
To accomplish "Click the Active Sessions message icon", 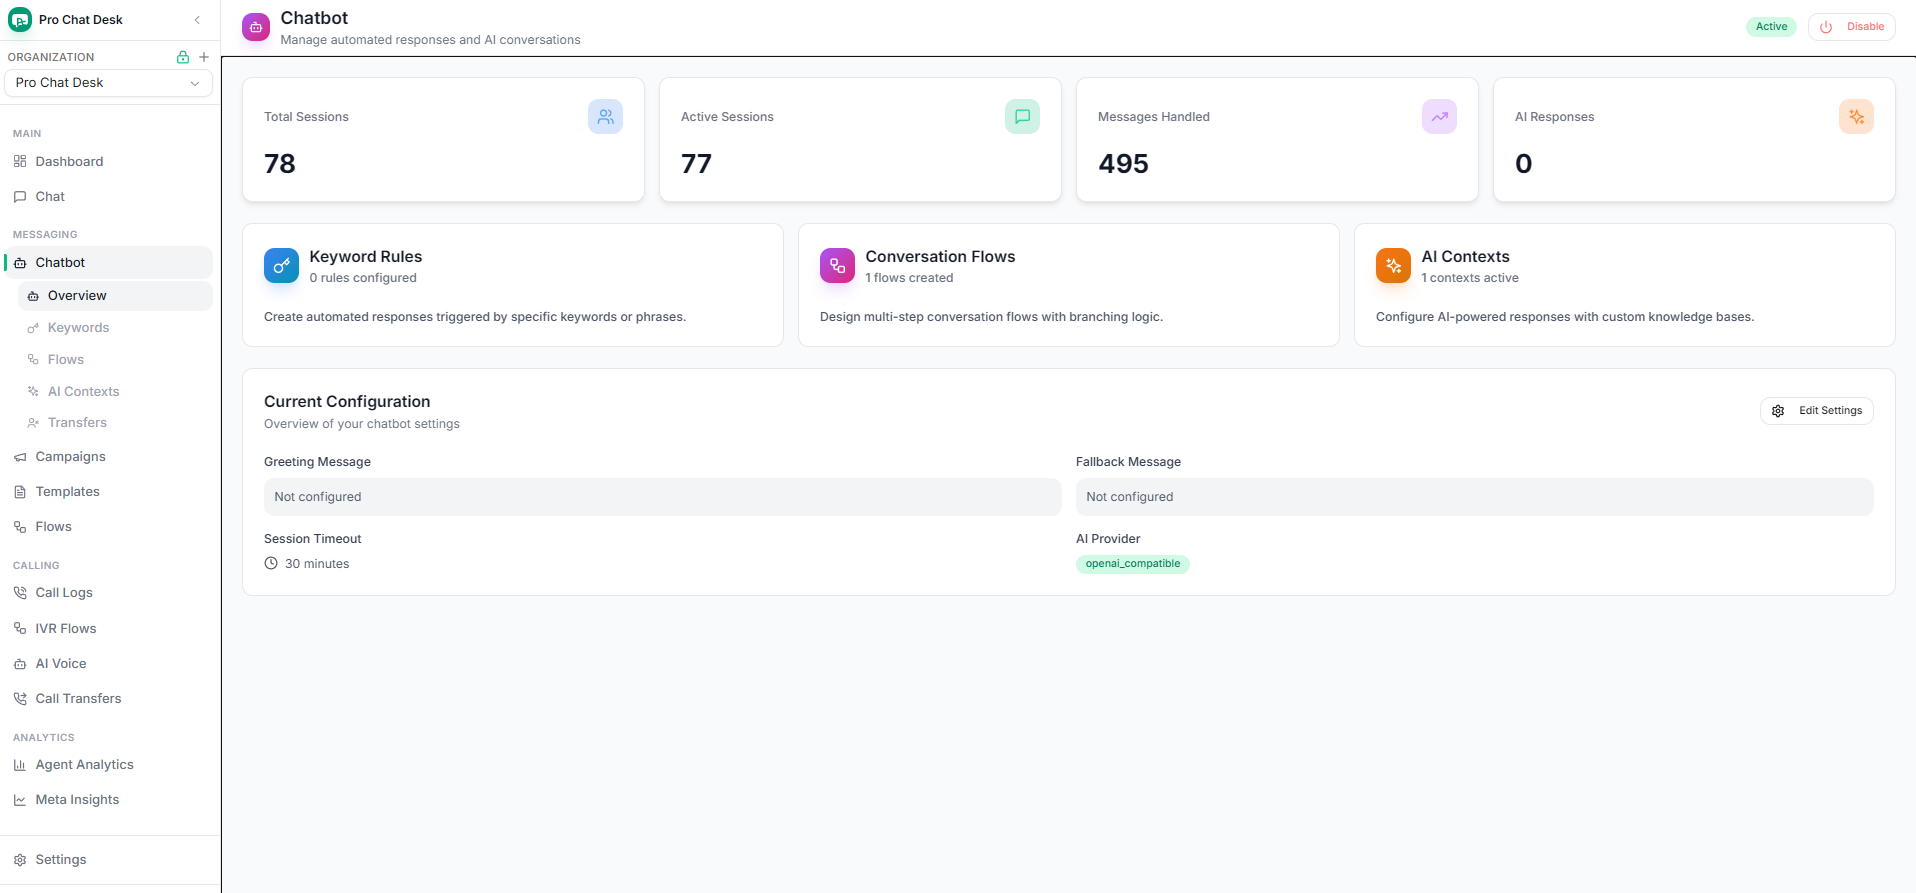I will click(x=1022, y=117).
